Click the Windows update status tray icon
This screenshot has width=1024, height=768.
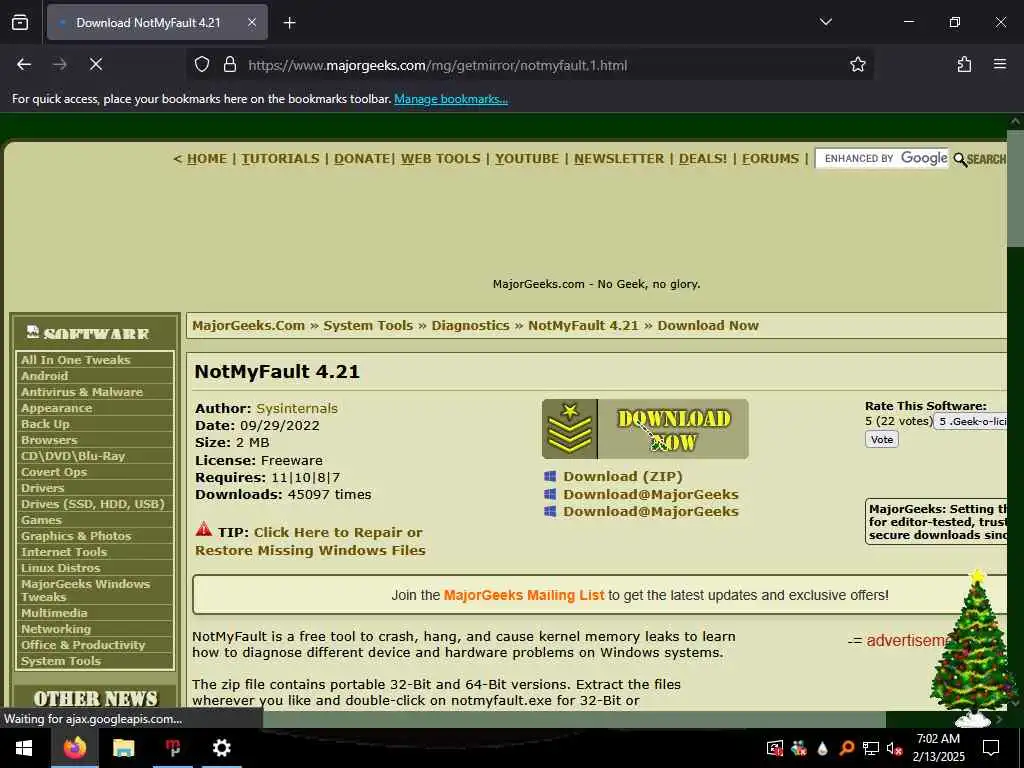(x=775, y=748)
